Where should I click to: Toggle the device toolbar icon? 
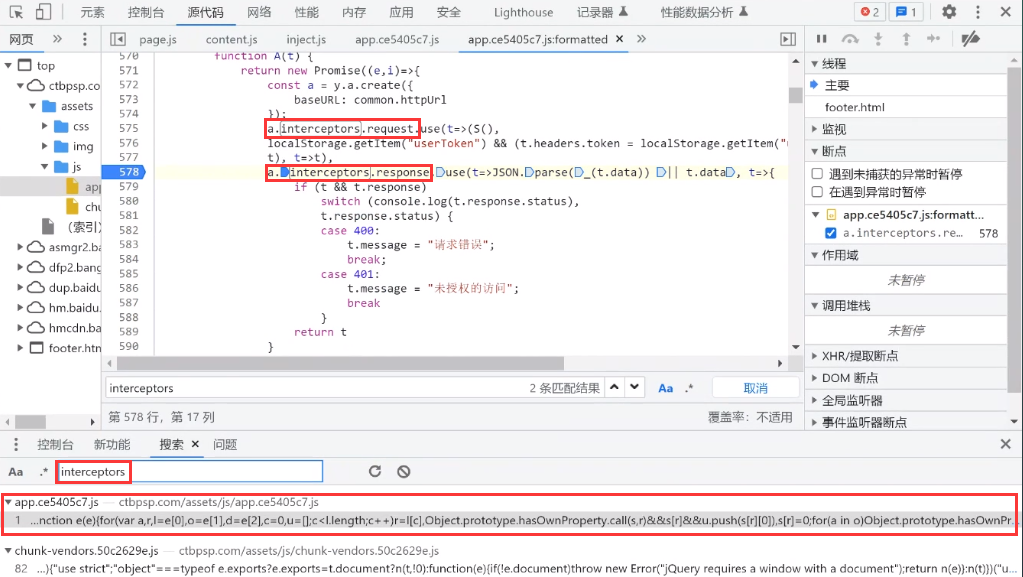pos(44,12)
